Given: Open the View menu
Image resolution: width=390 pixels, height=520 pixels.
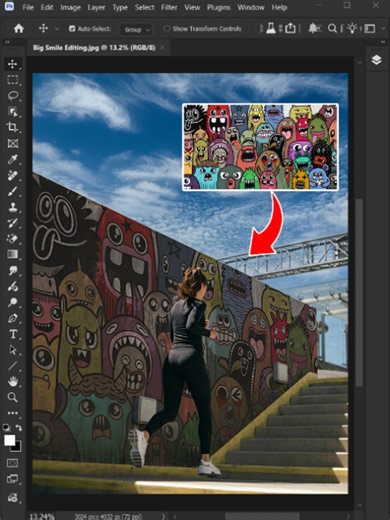Looking at the screenshot, I should 192,7.
